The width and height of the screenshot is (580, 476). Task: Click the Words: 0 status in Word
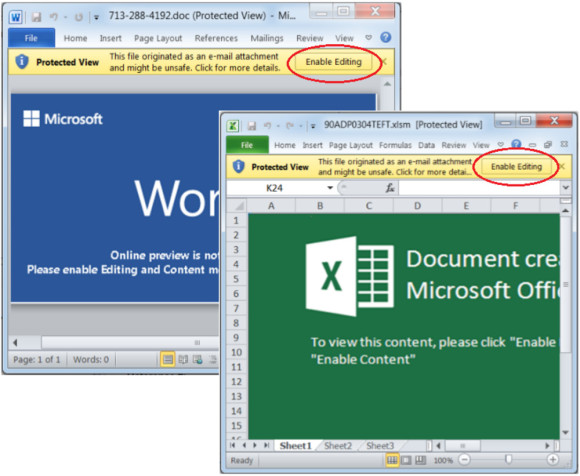click(91, 359)
